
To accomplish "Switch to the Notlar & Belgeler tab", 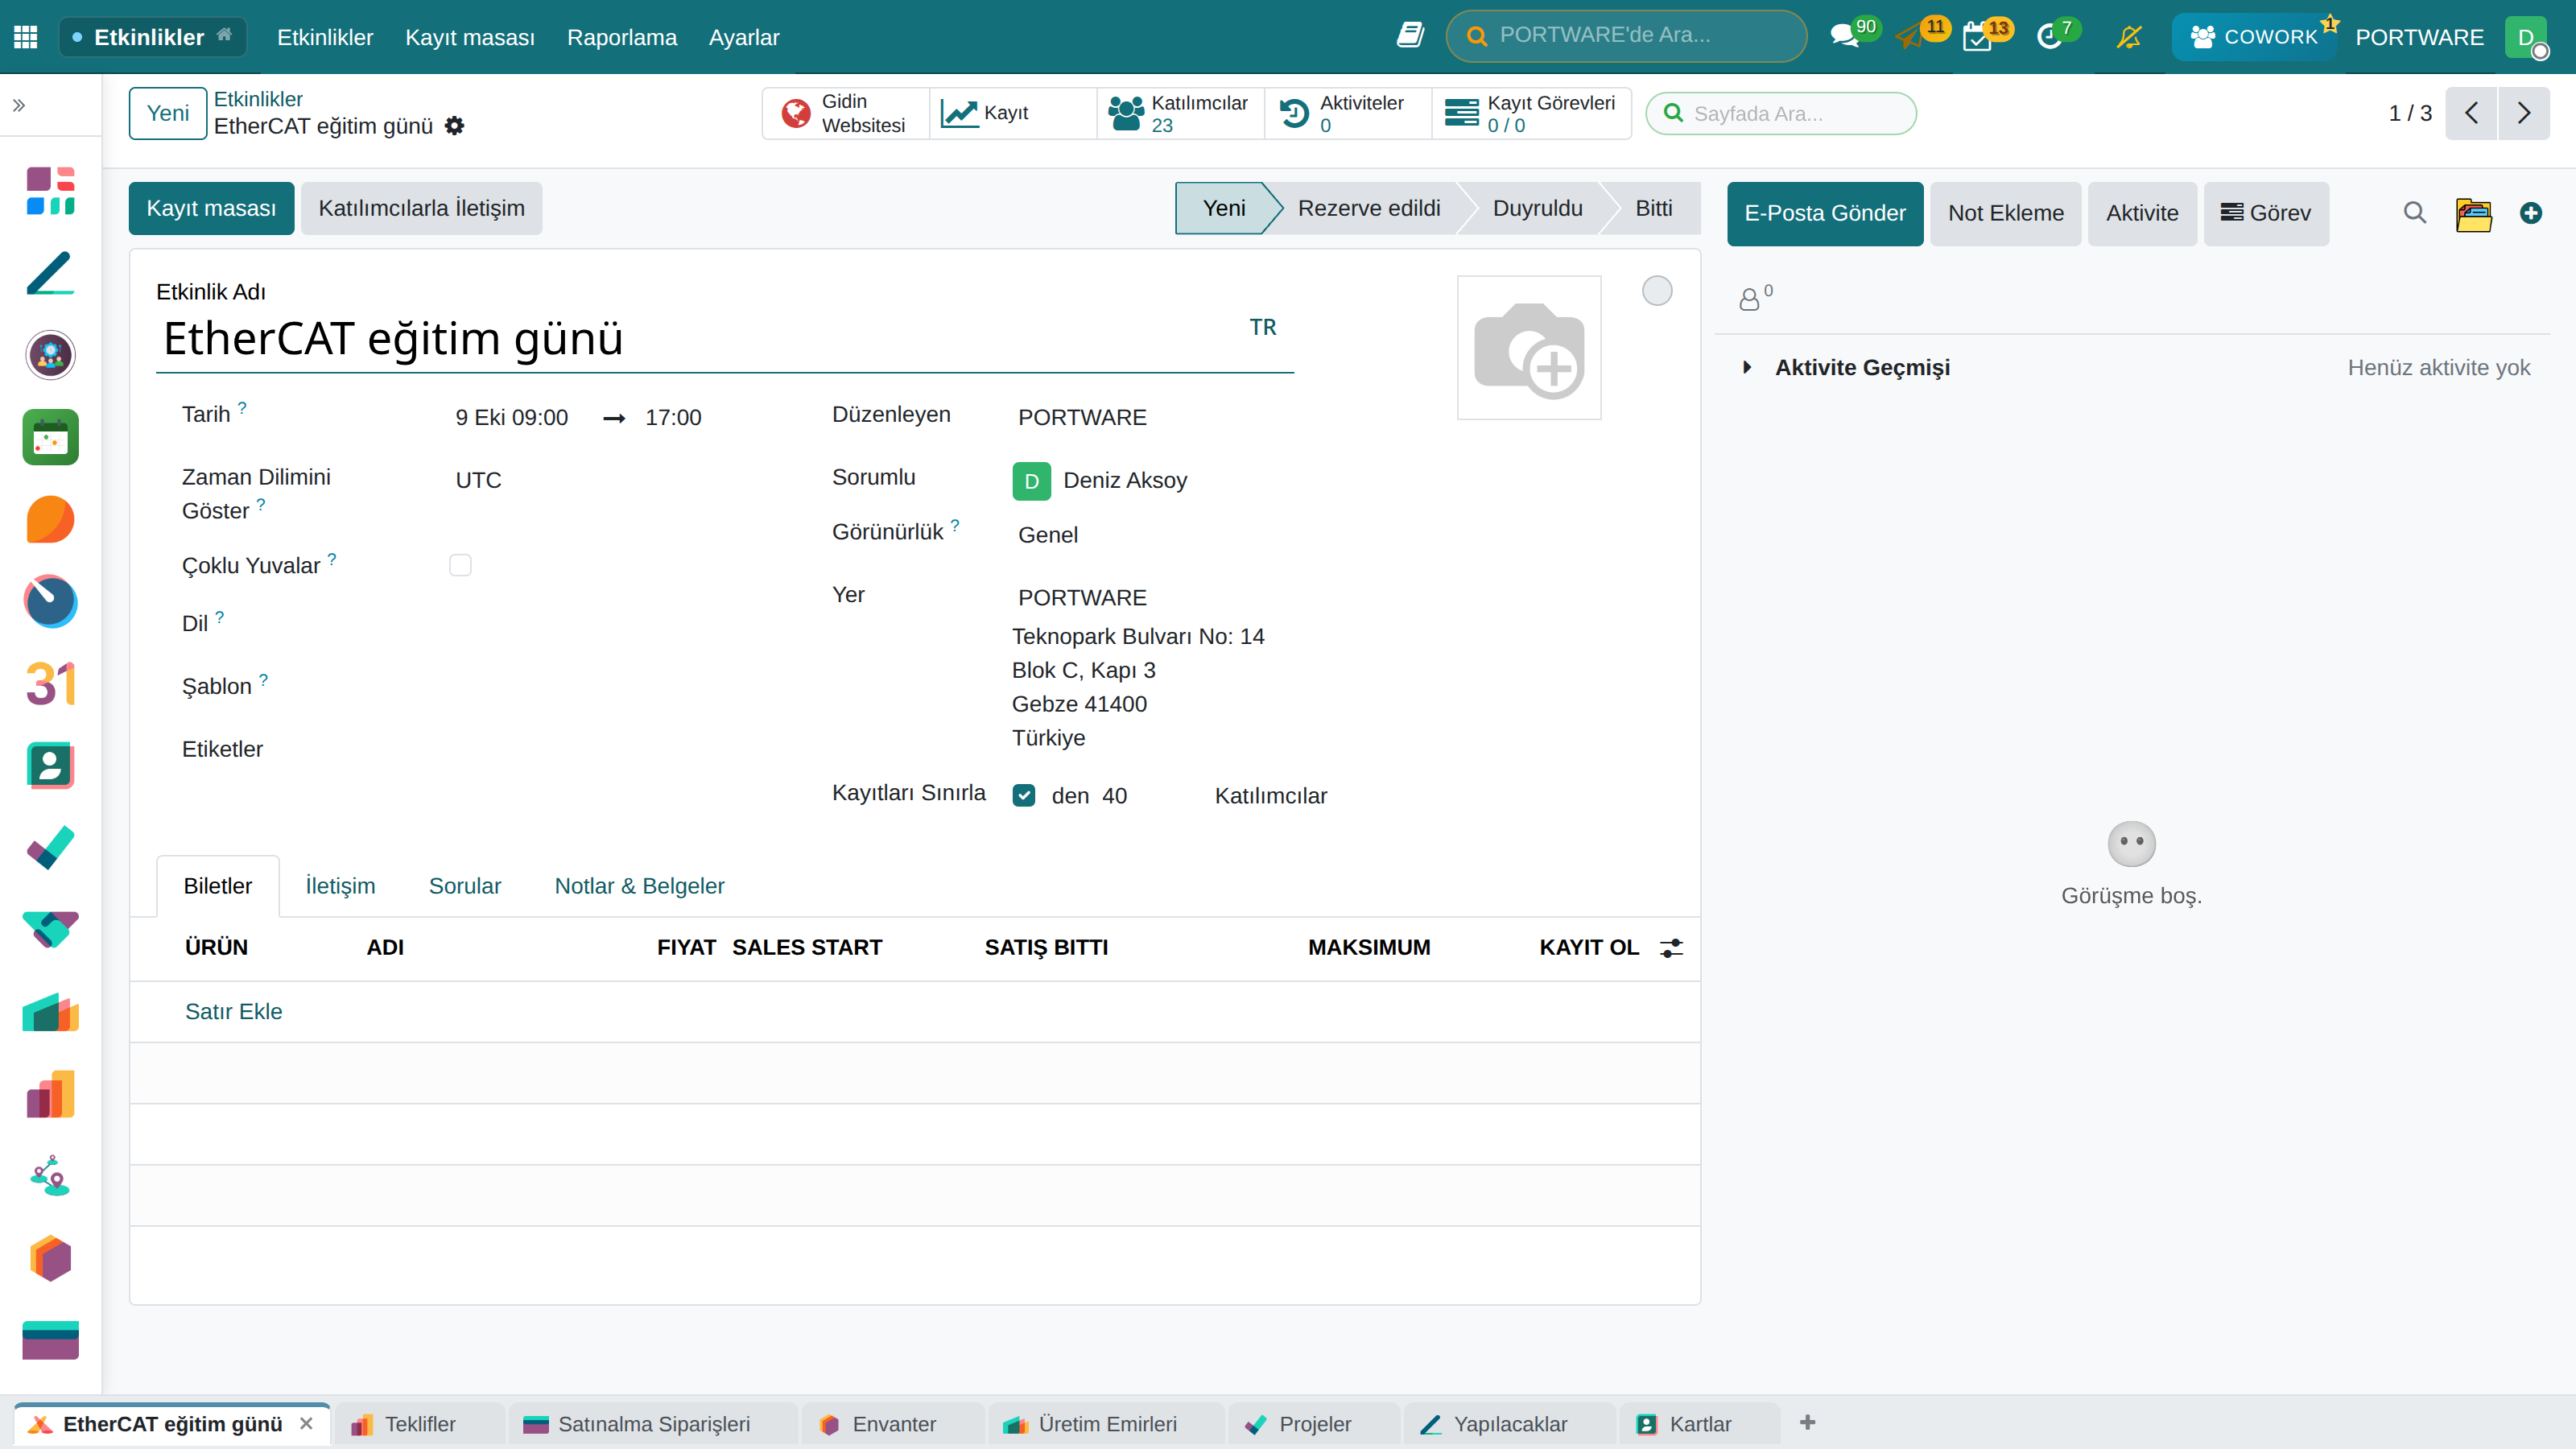I will (x=639, y=886).
